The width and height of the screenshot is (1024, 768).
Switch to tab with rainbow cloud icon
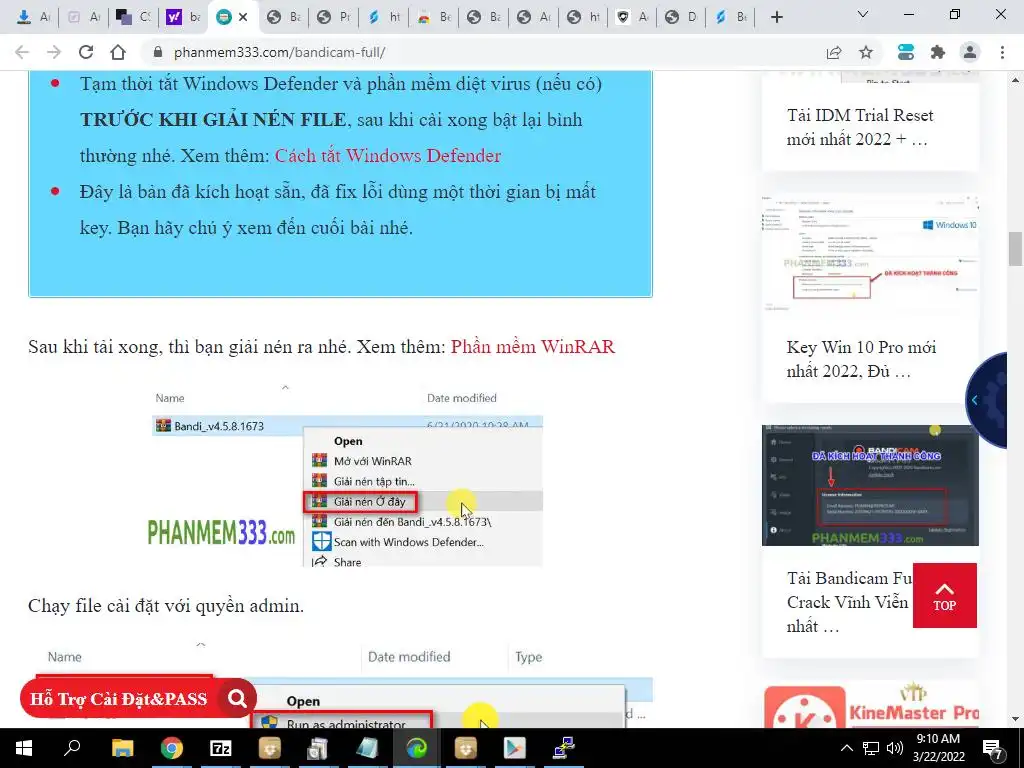click(433, 17)
